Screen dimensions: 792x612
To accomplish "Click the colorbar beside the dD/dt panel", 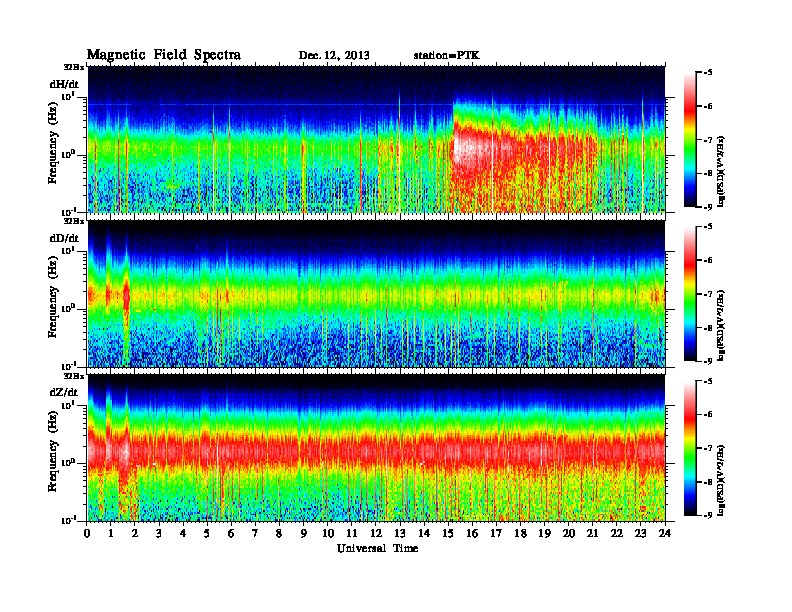I will [690, 293].
